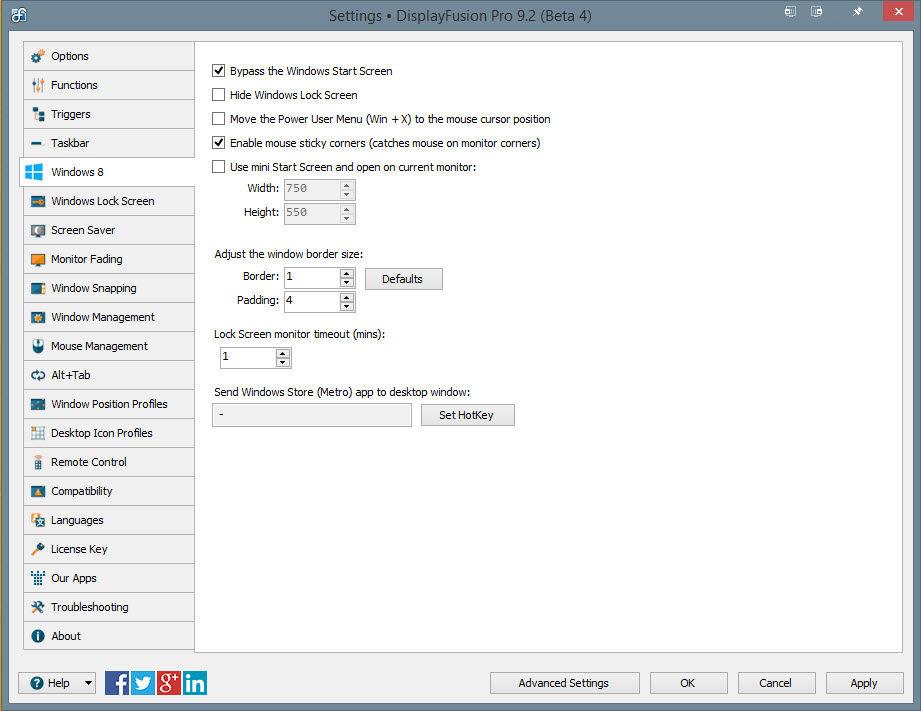Click the pin icon in title bar

[858, 11]
